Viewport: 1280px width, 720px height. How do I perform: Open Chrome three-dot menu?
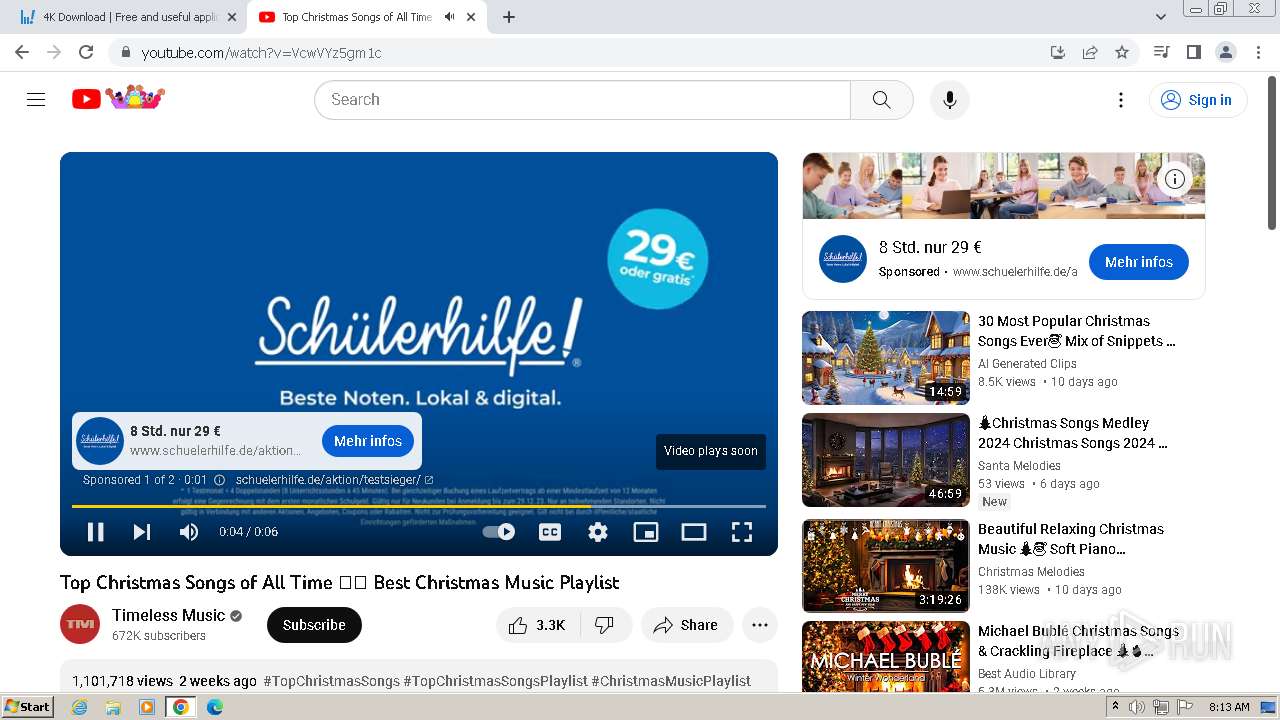coord(1257,52)
